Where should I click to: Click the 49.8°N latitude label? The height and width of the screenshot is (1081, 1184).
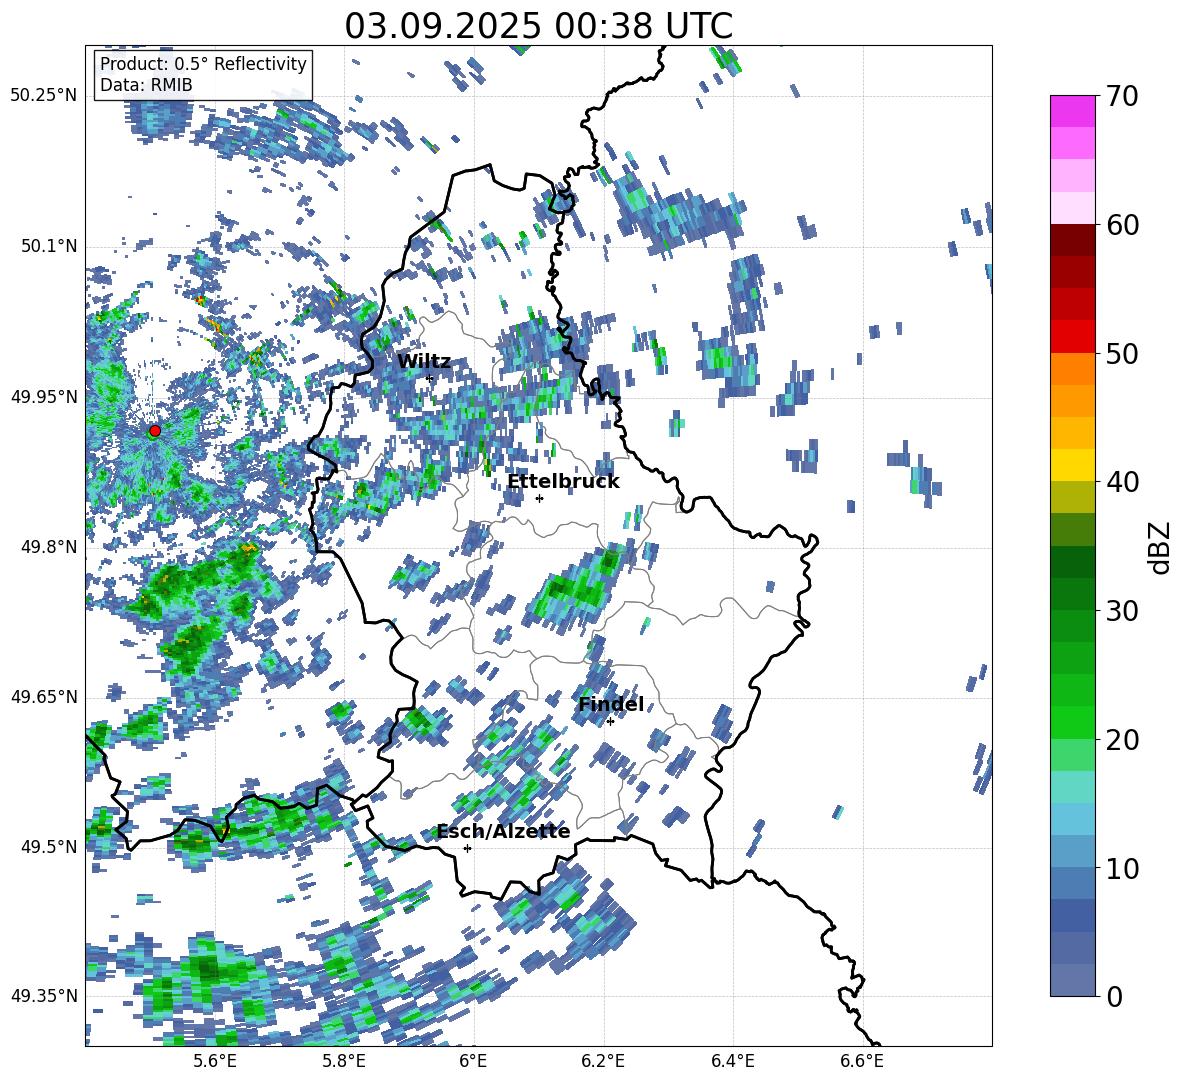click(48, 547)
